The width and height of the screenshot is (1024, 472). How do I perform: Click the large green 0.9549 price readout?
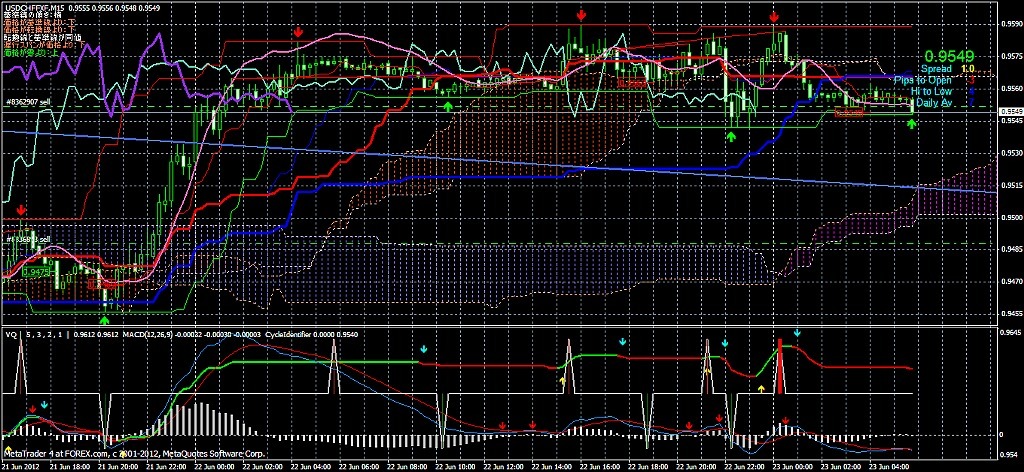pyautogui.click(x=950, y=56)
